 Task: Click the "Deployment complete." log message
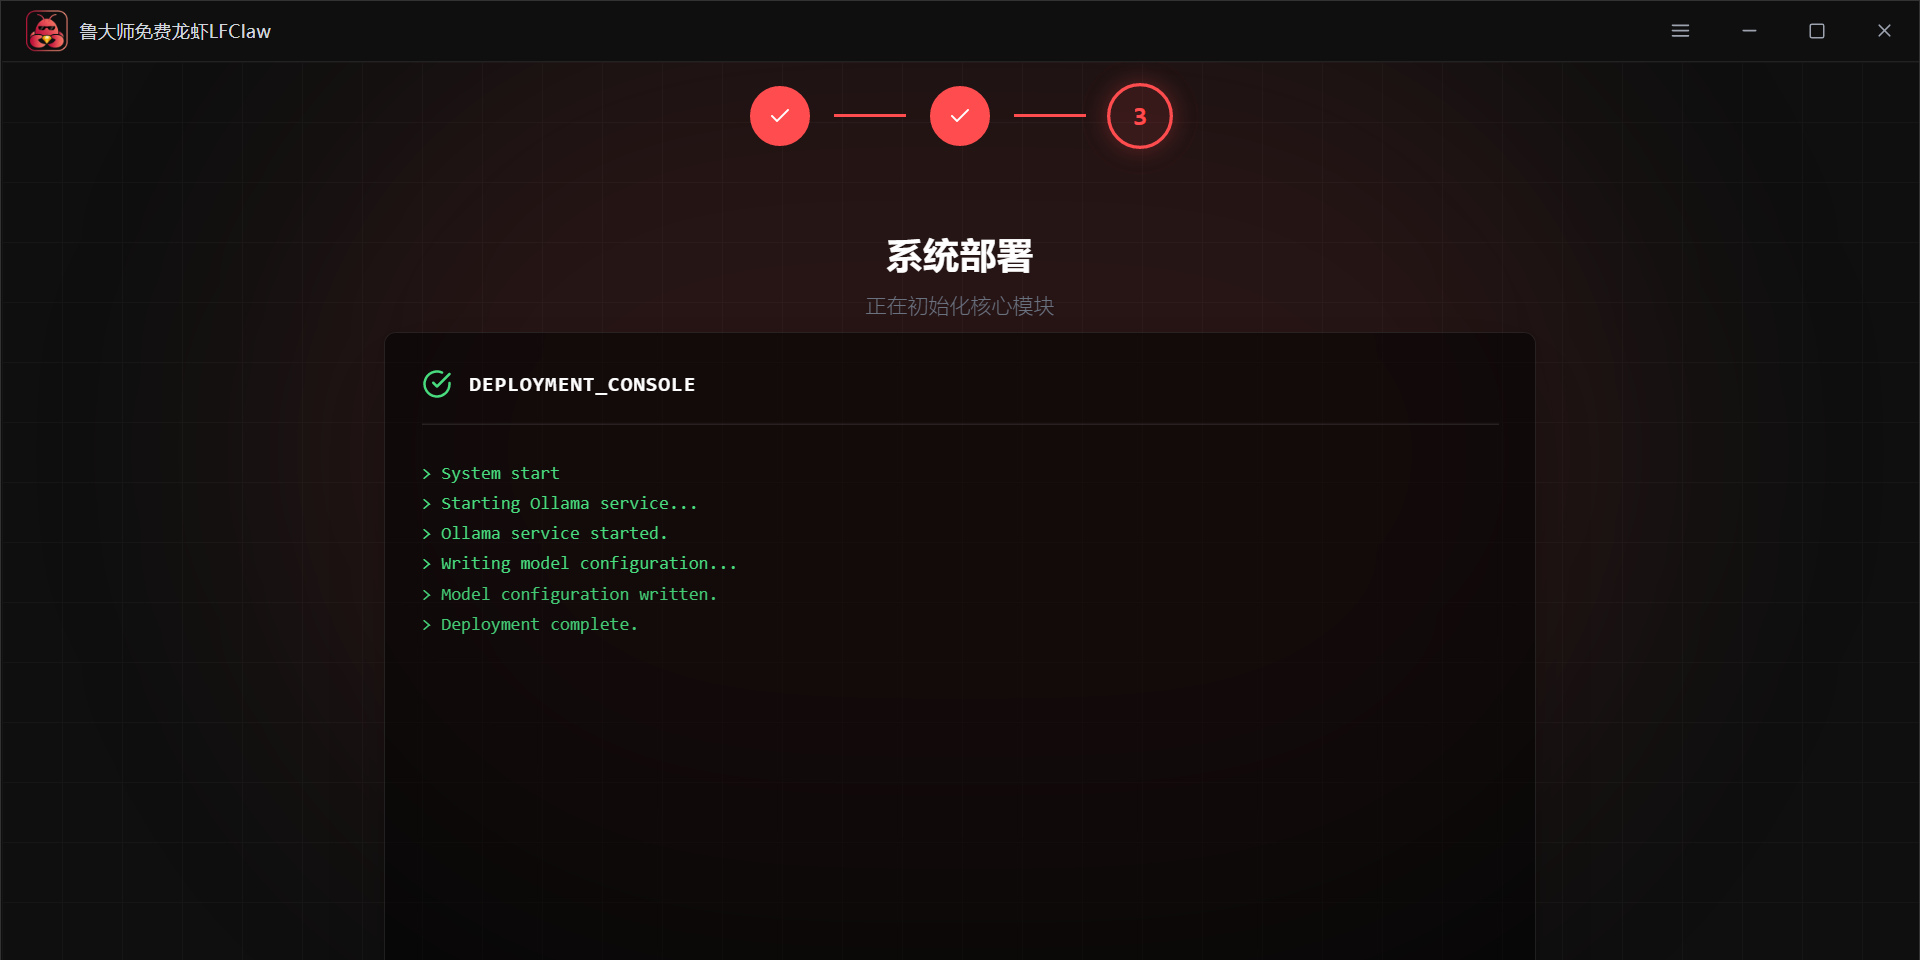[539, 625]
